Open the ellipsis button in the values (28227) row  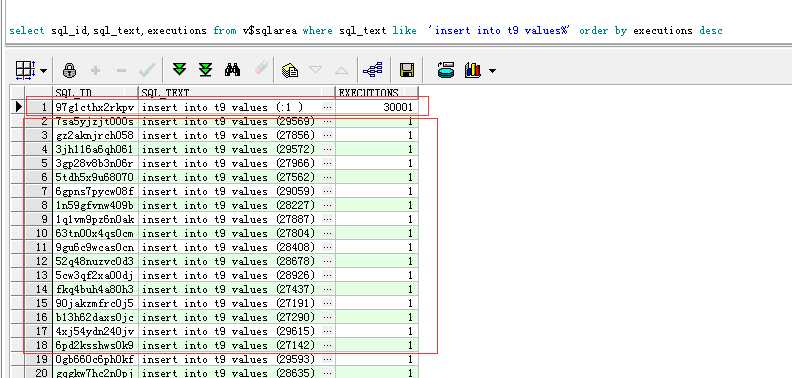coord(328,206)
